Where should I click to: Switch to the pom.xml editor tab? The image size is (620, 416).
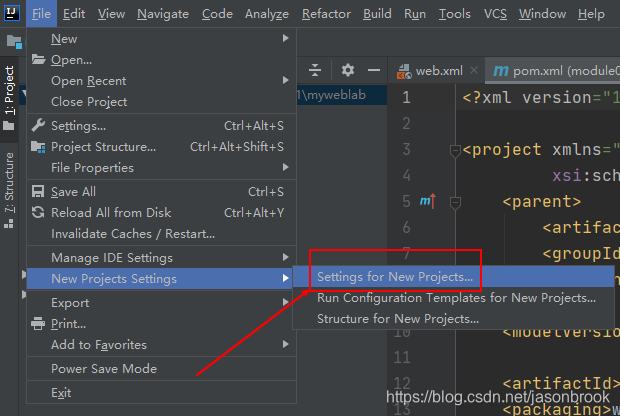(x=552, y=71)
